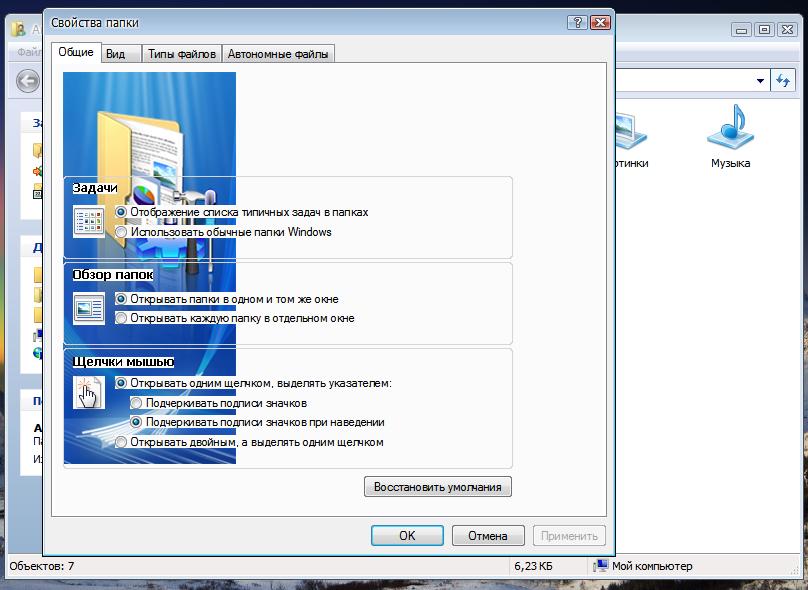This screenshot has height=590, width=808.
Task: Select Подчеркивать подписи значков option
Action: [x=137, y=403]
